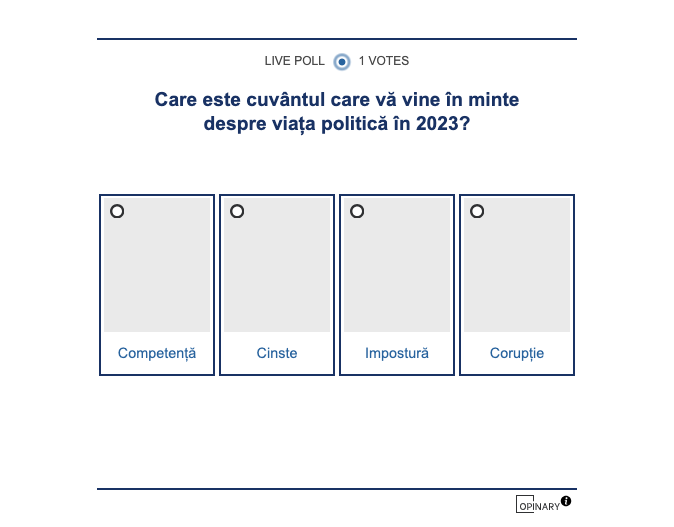Click the 1 VOTES counter

[x=384, y=61]
